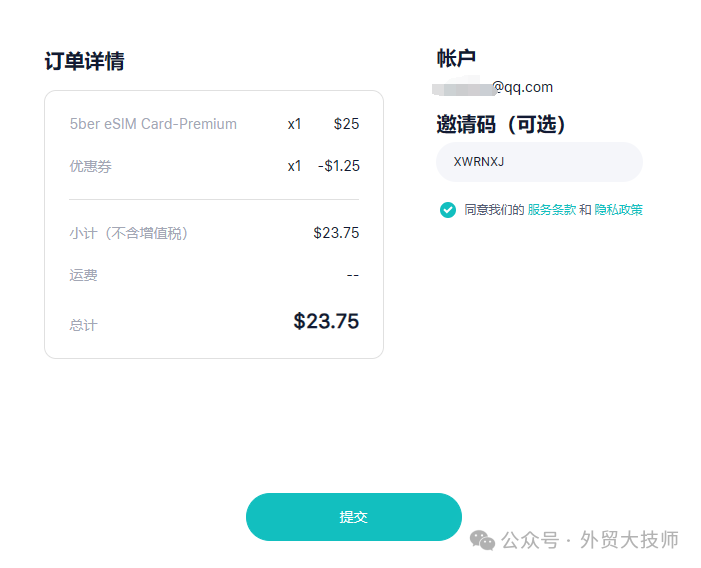The width and height of the screenshot is (701, 568).
Task: Click the 总计 total label
Action: tap(83, 325)
